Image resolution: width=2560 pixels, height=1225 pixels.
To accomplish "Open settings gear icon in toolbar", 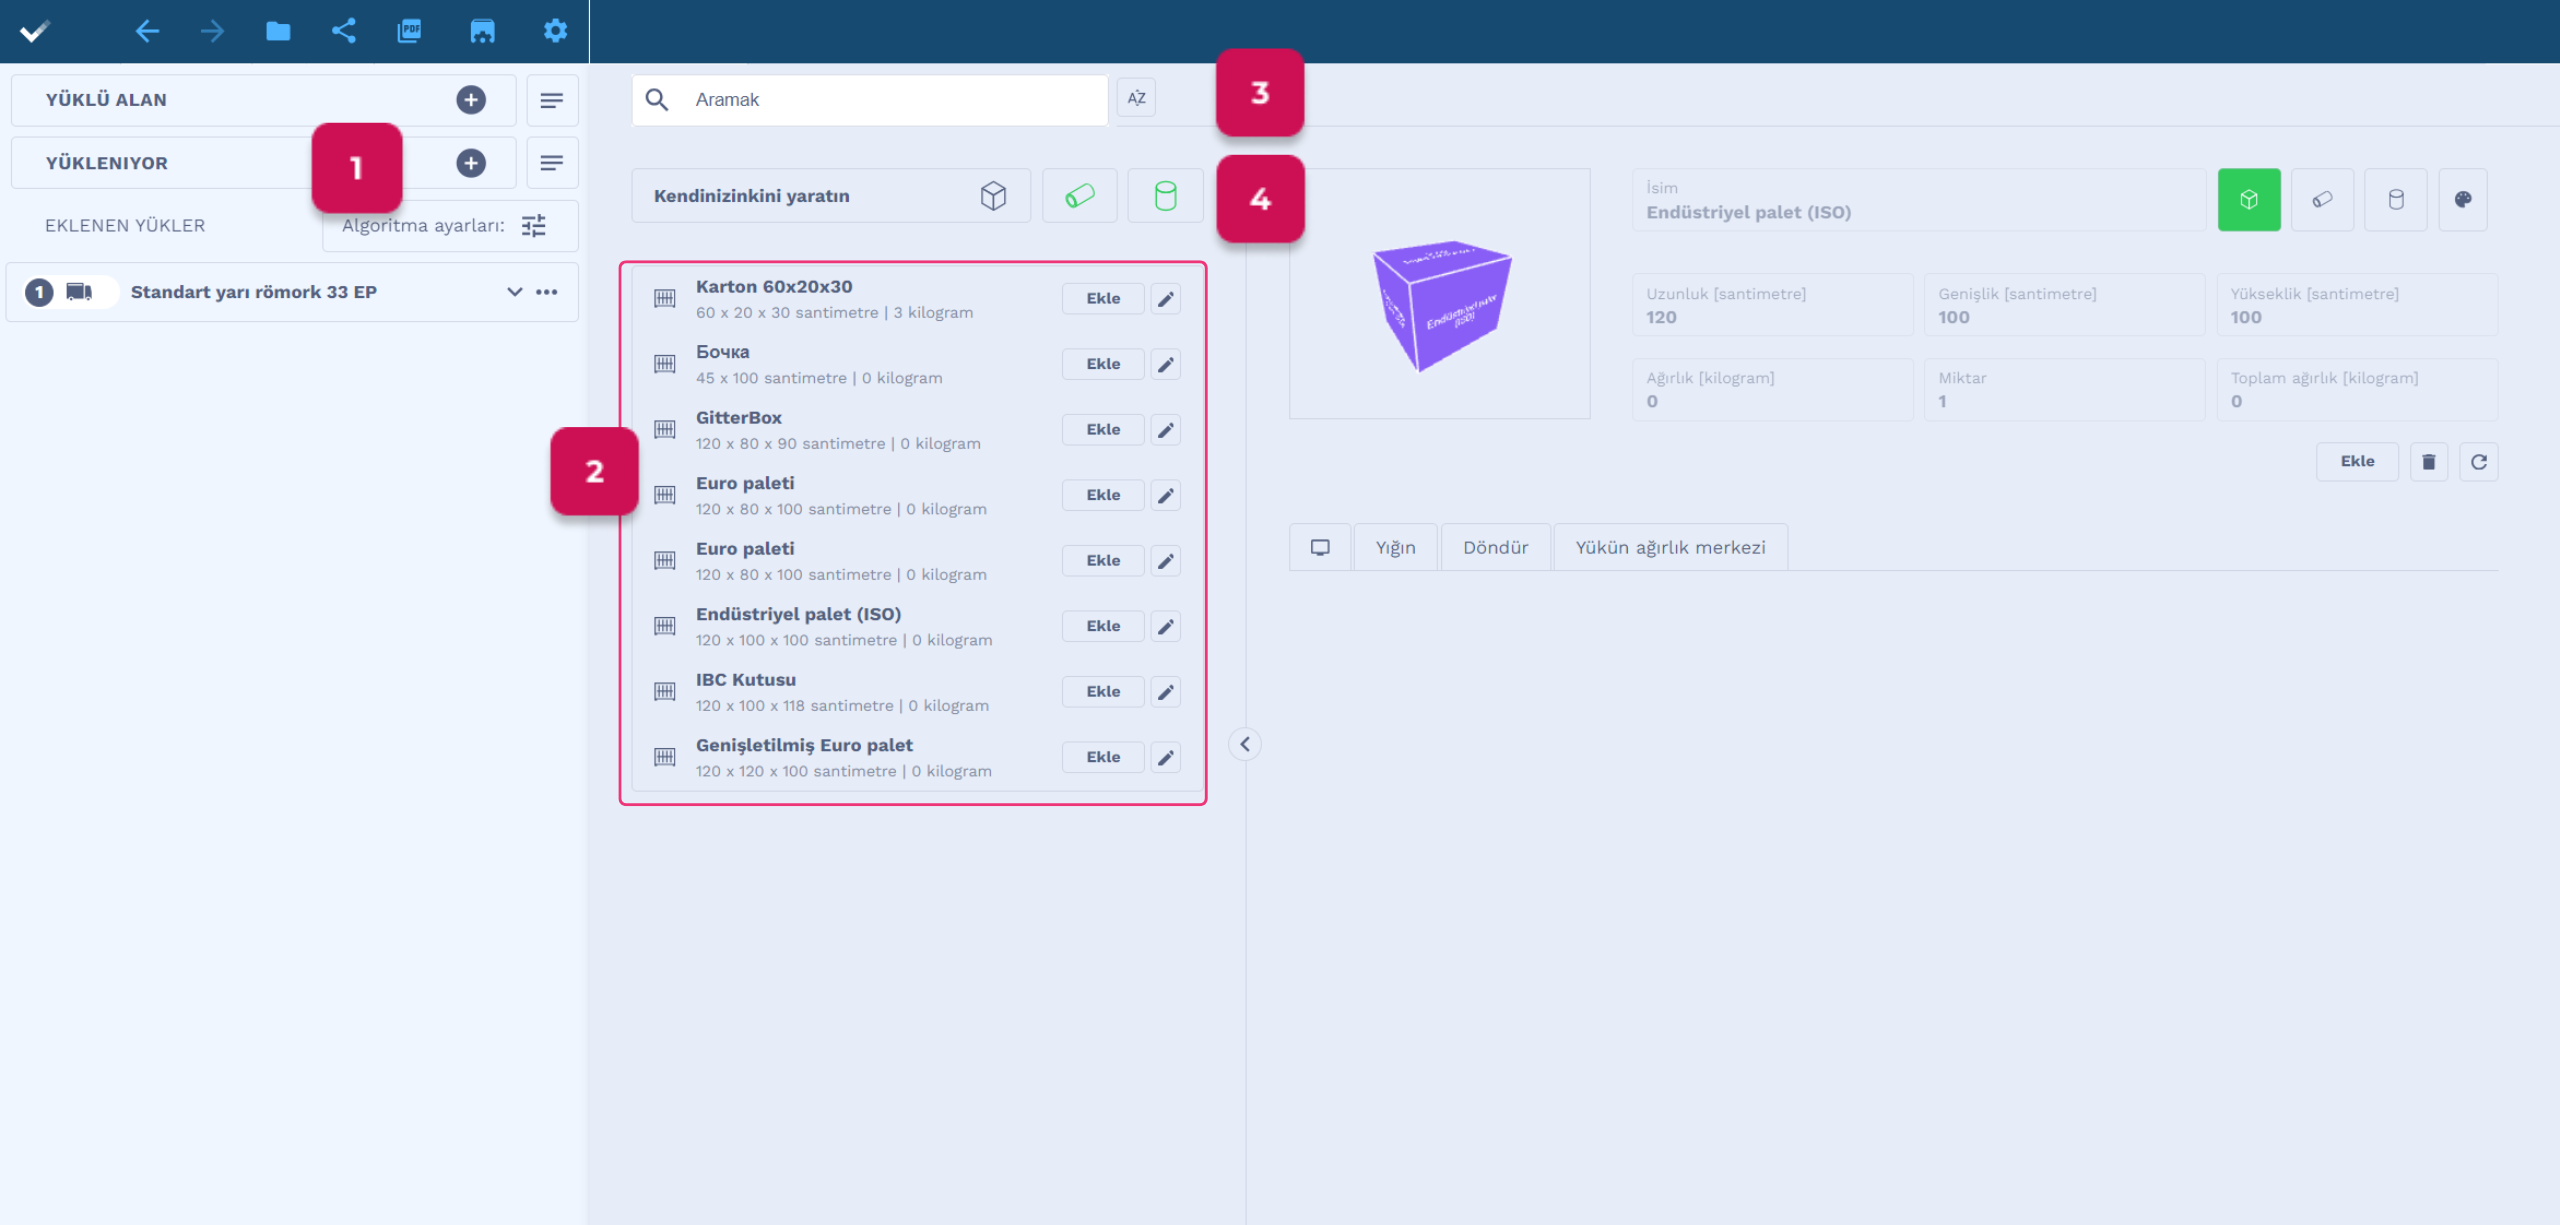I will click(555, 31).
